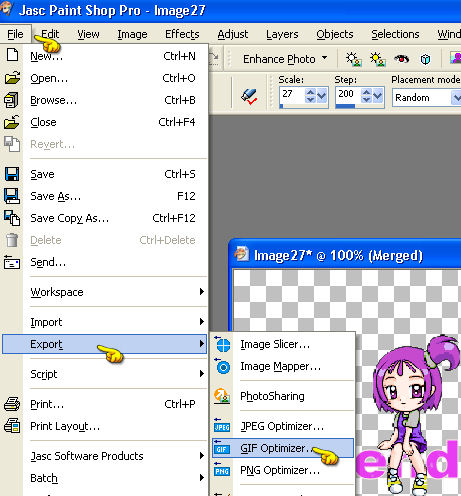The image size is (461, 496).
Task: Open the Enhance Photo dropdown
Action: (x=324, y=58)
